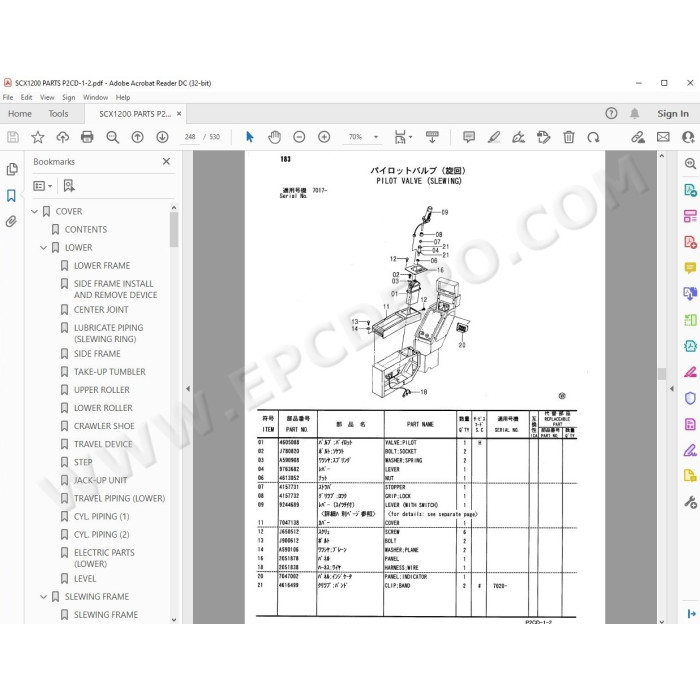The height and width of the screenshot is (700, 700).
Task: Zoom out using the minus circle icon
Action: [x=299, y=137]
